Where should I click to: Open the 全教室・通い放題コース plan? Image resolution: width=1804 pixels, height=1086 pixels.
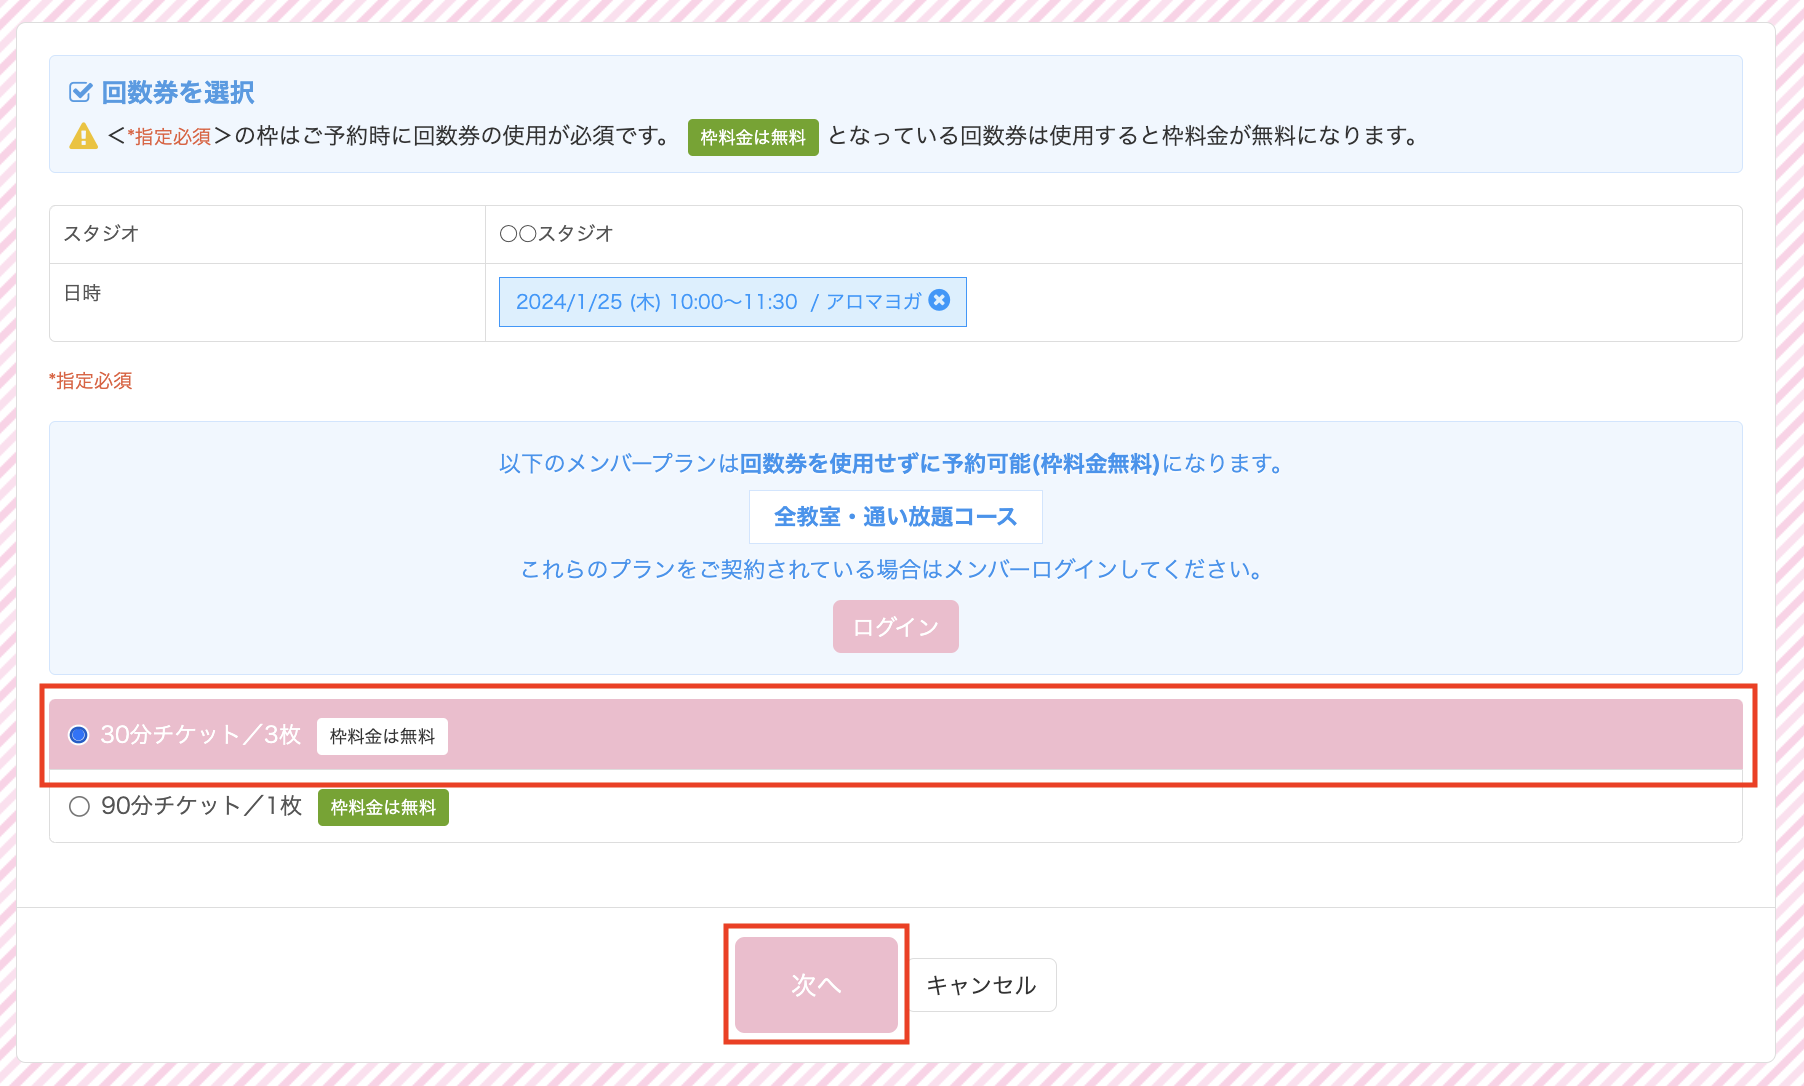(895, 517)
